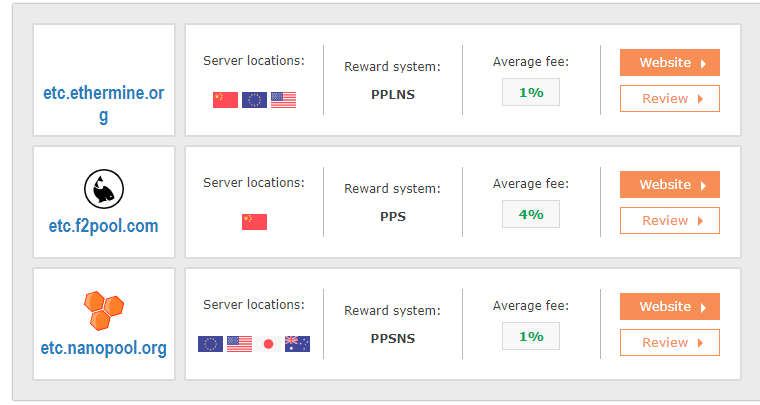Click the China flag in etc.ethermine.org row
This screenshot has height=405, width=760.
point(225,100)
